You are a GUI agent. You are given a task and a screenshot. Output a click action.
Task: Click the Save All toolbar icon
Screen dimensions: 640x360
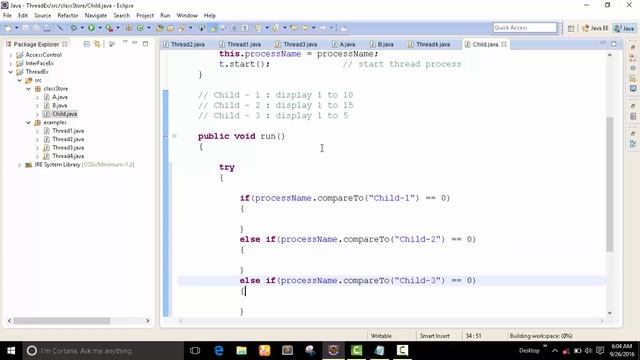coord(36,28)
